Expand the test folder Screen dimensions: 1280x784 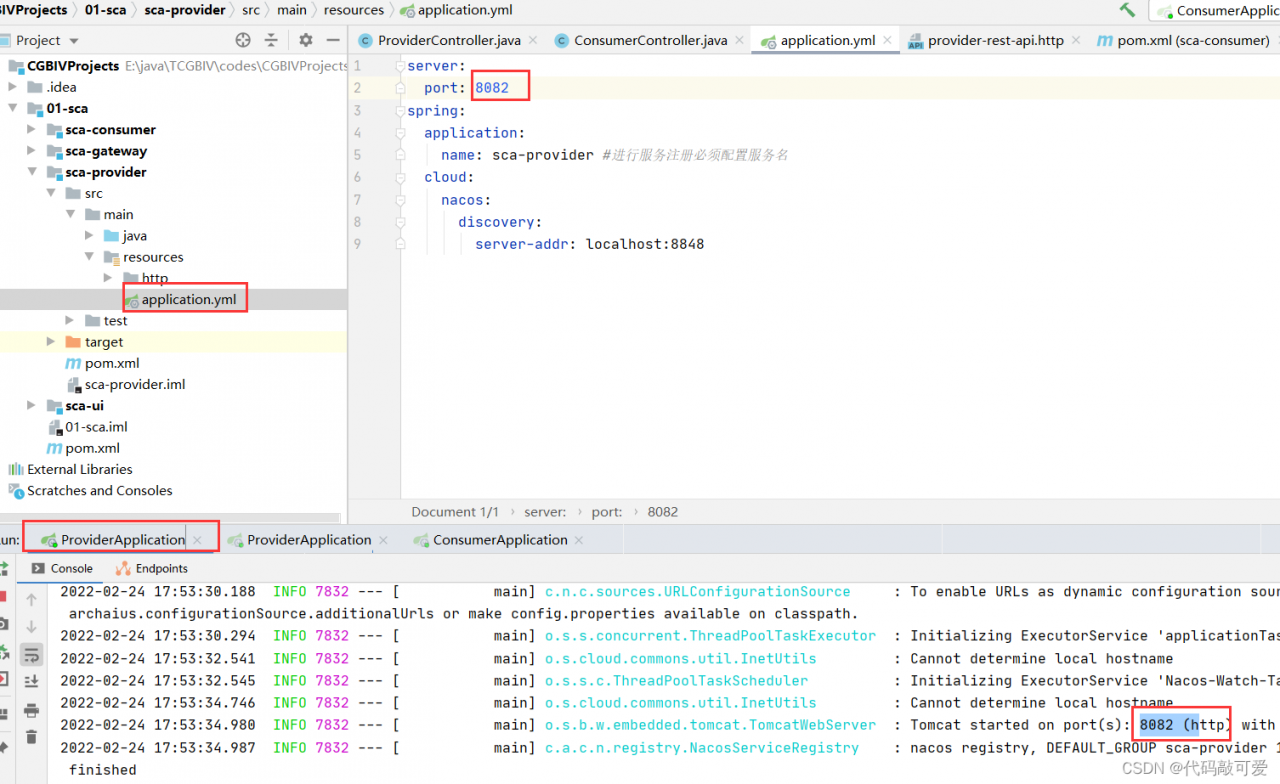tap(70, 321)
